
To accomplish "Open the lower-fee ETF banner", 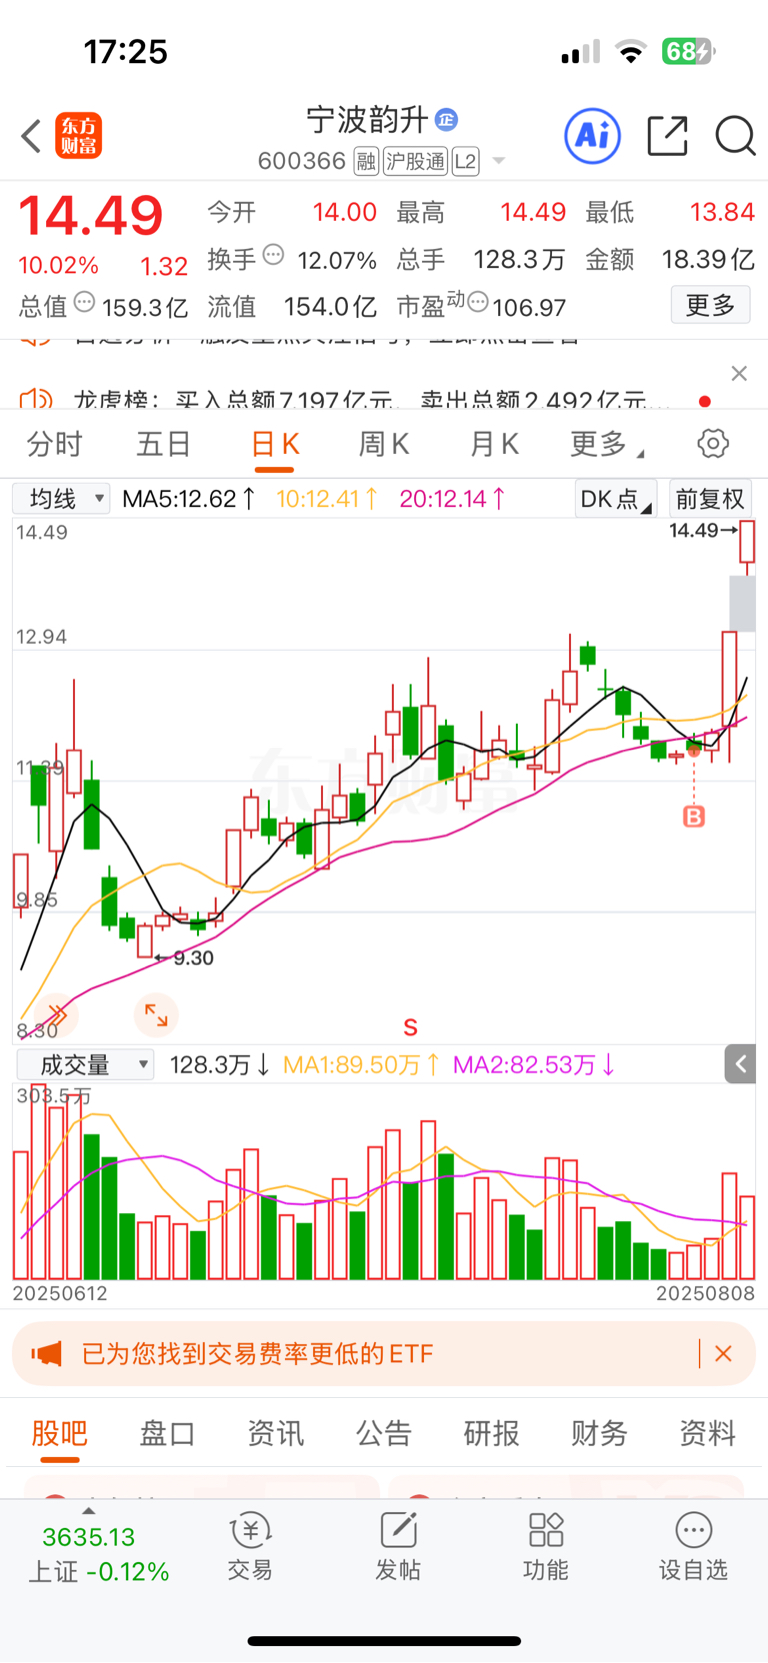I will coord(384,1354).
